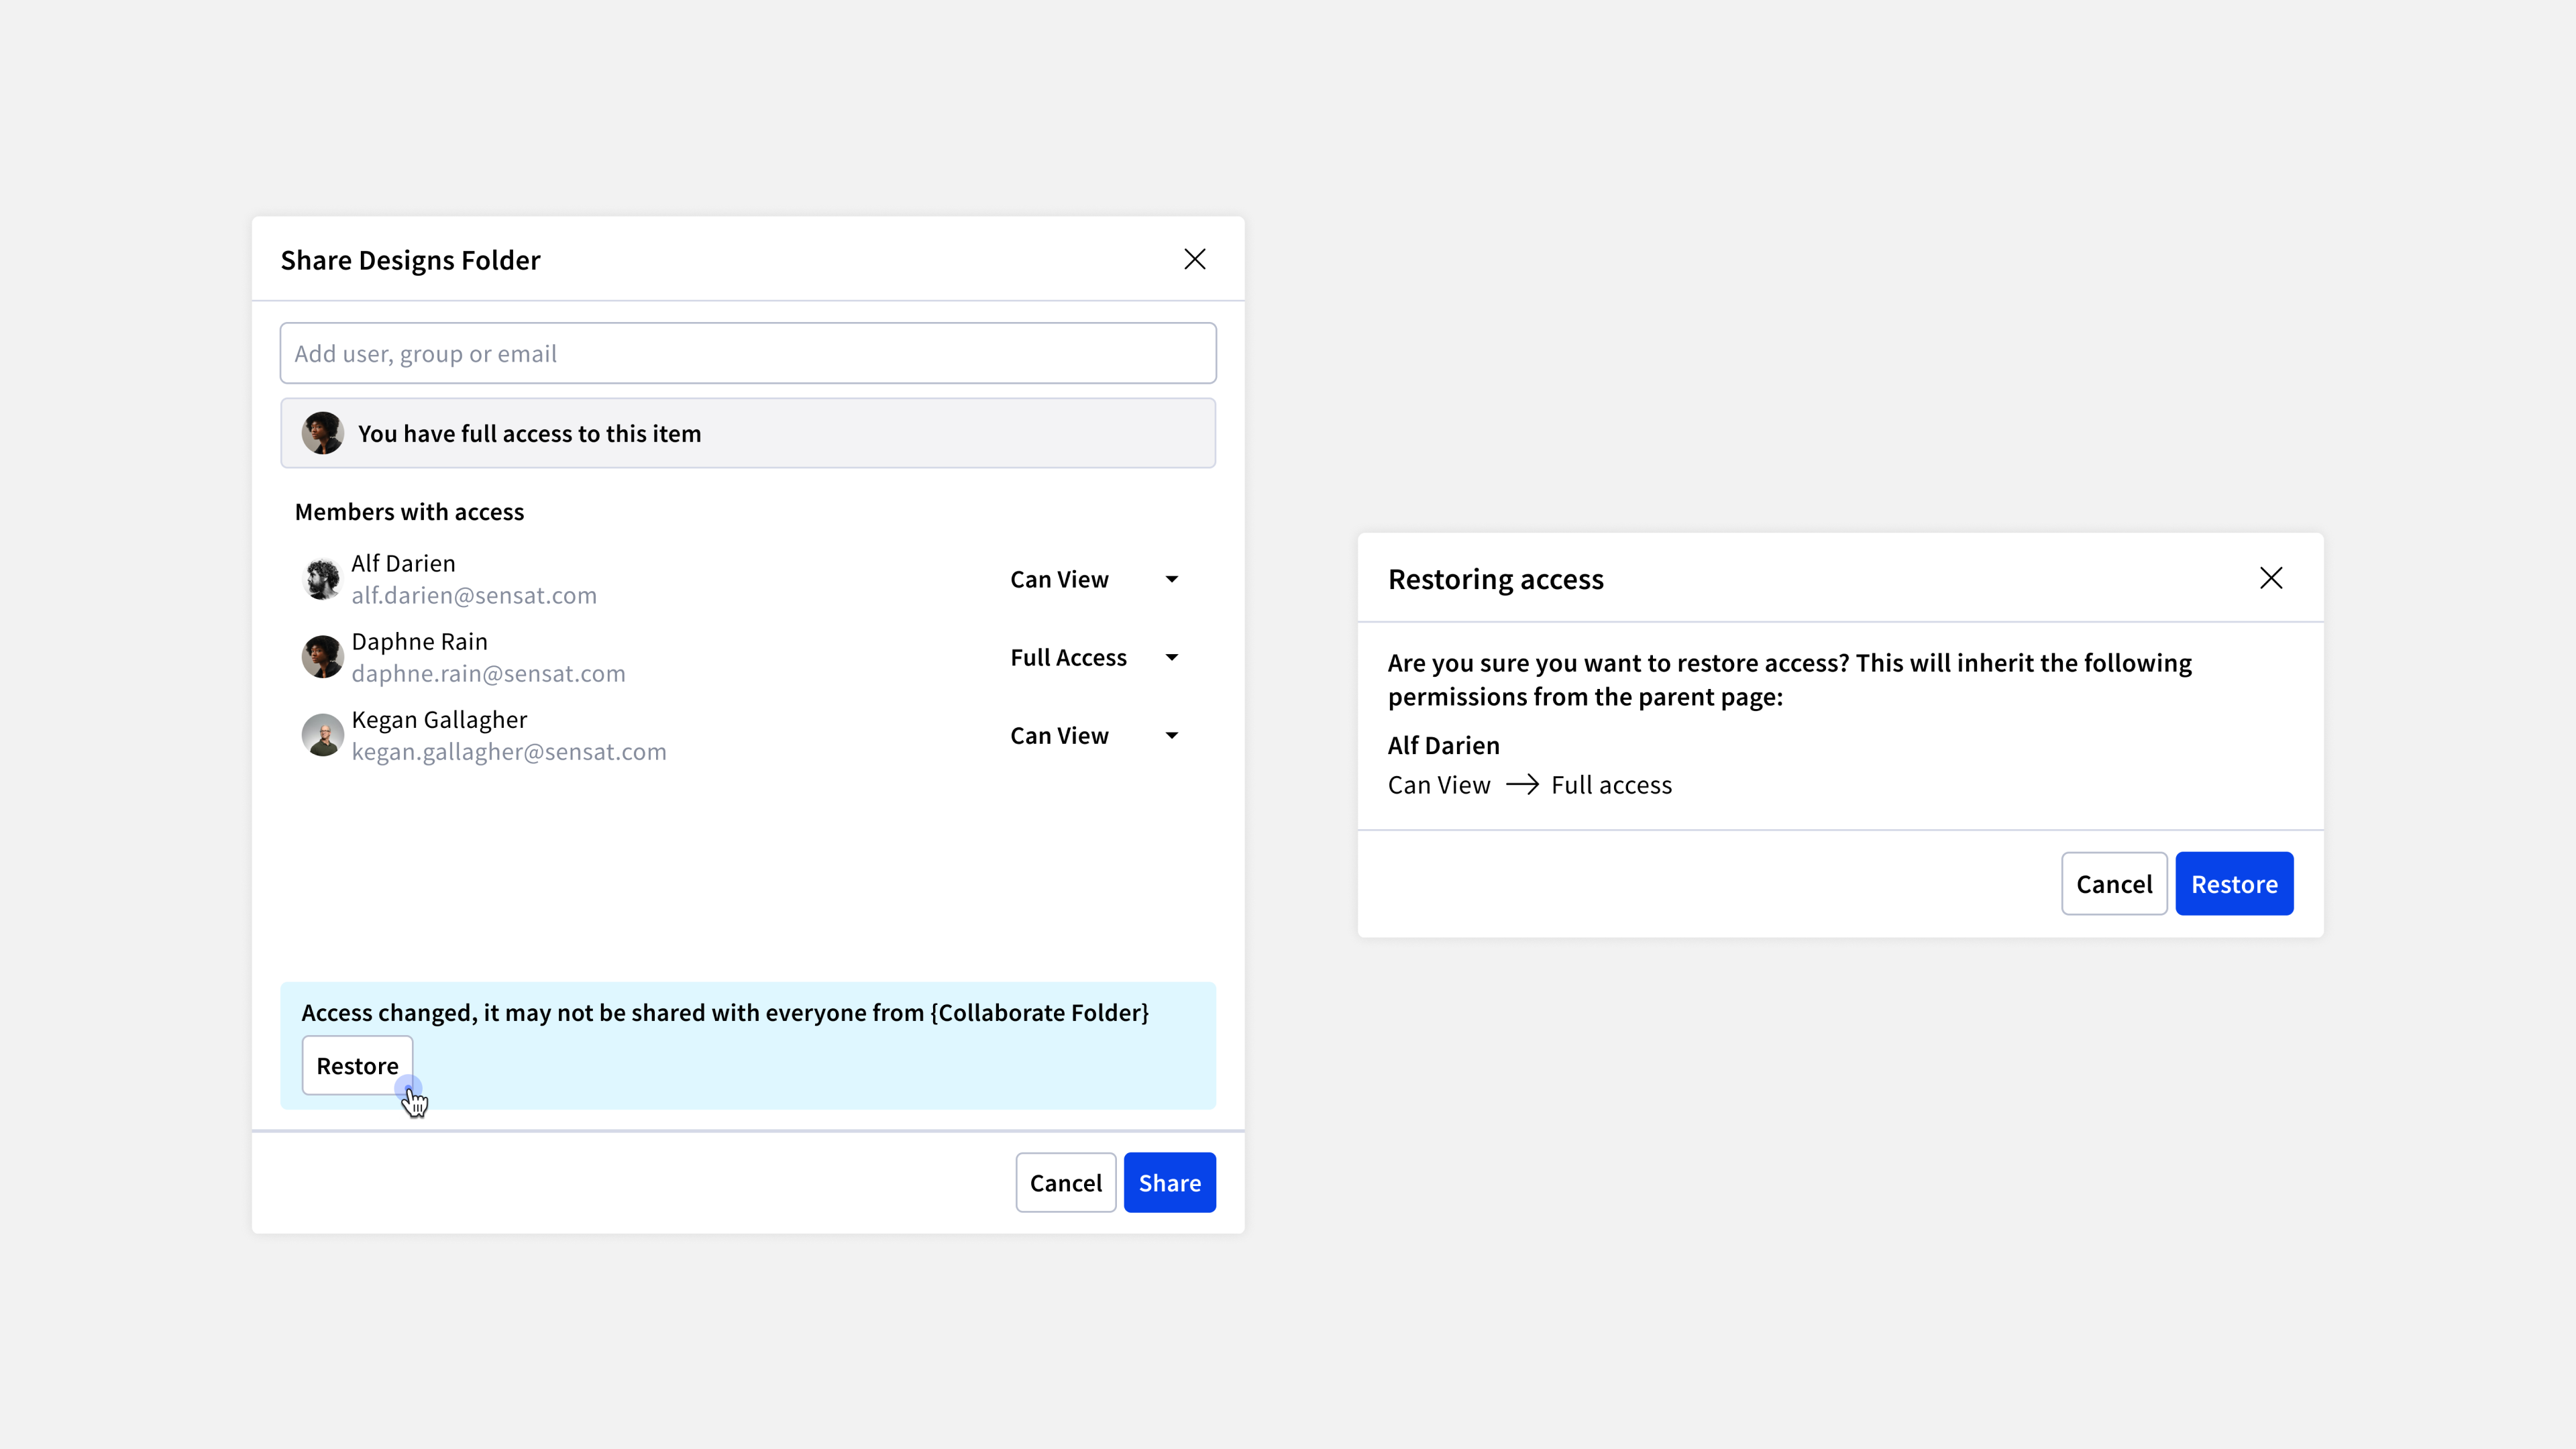Click the Add user, group or email field
This screenshot has width=2576, height=1449.
tap(748, 353)
